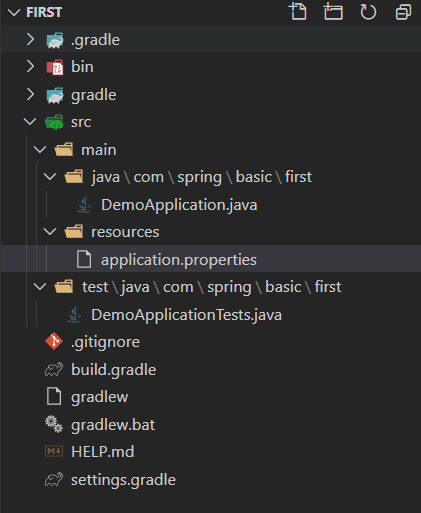
Task: Click the green src folder code icon
Action: (x=54, y=122)
